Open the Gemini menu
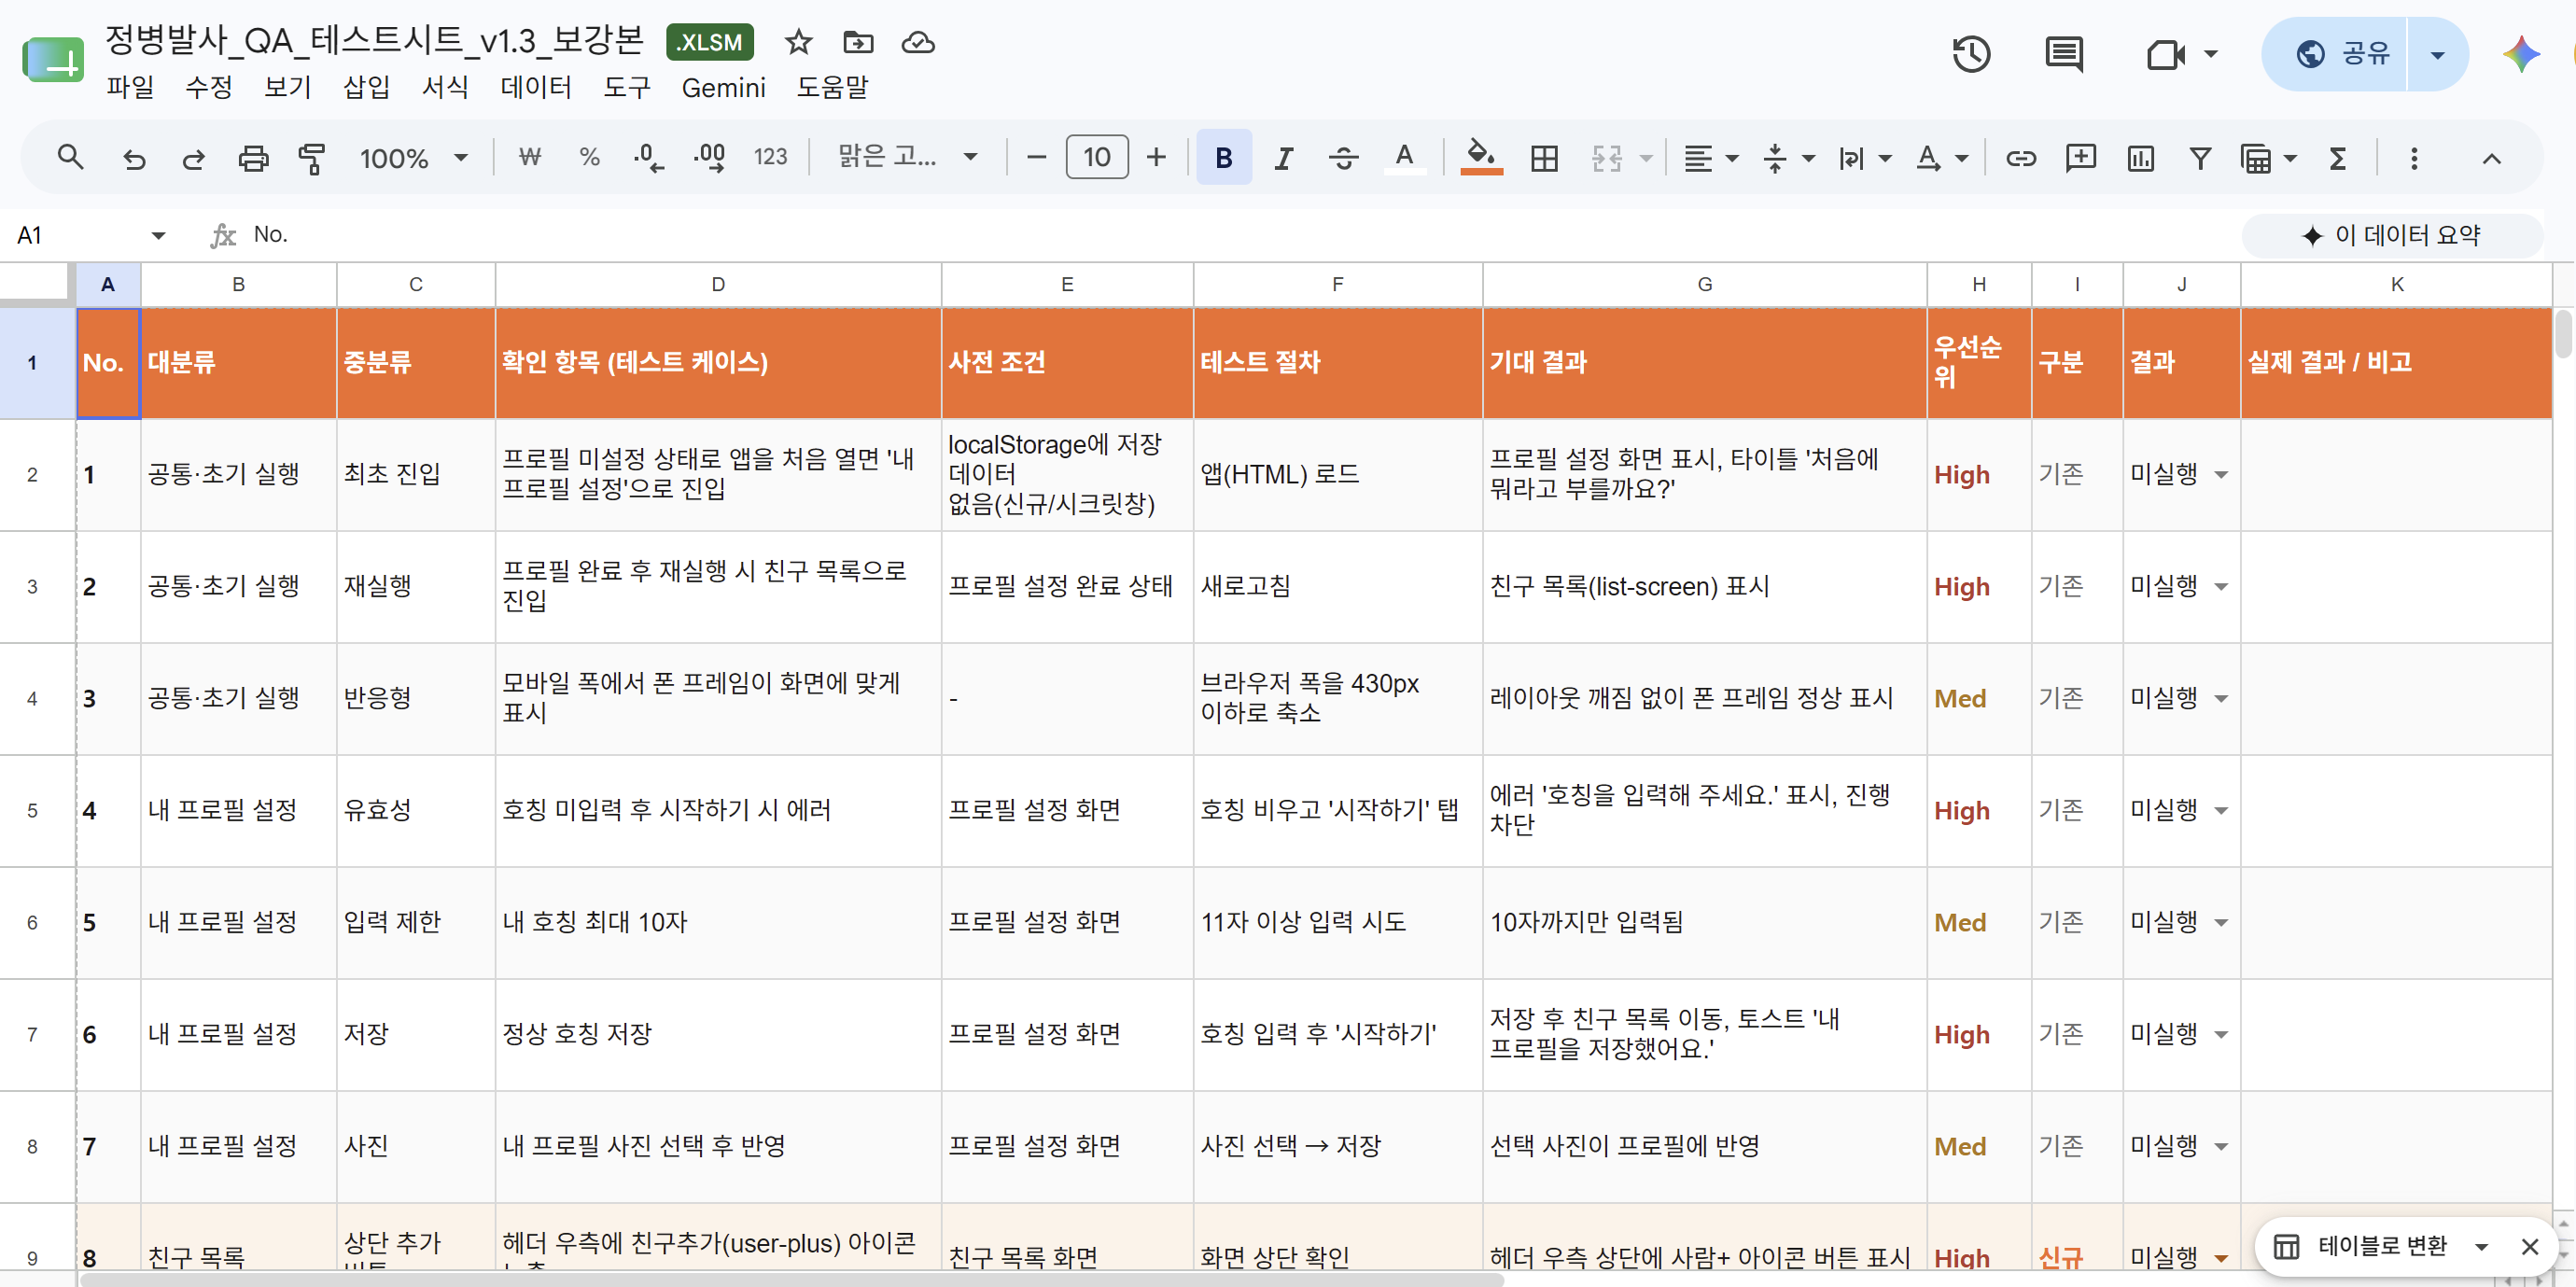Screen dimensions: 2576x1287 point(723,87)
